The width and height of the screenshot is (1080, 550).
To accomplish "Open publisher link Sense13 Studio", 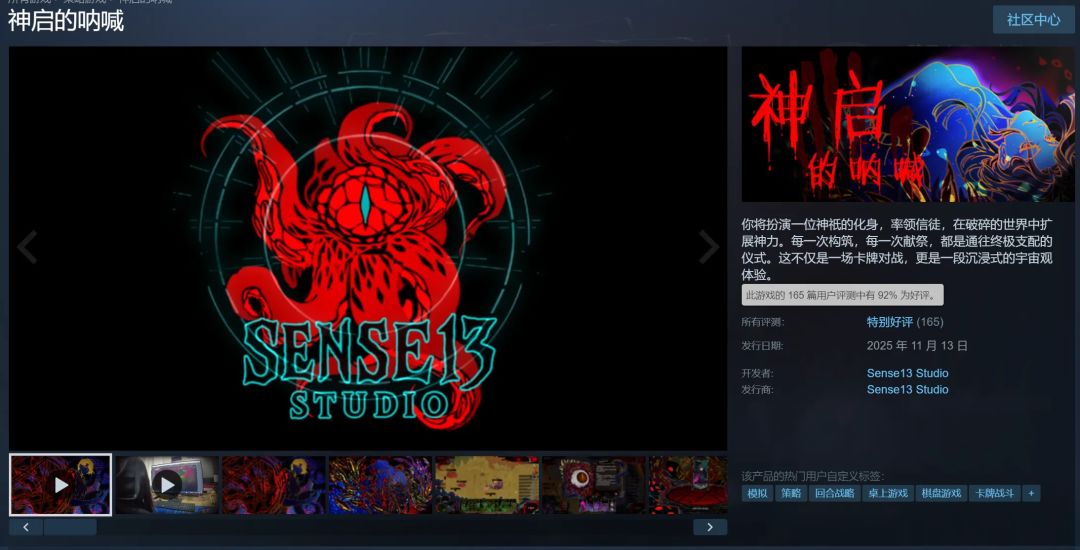I will (907, 390).
